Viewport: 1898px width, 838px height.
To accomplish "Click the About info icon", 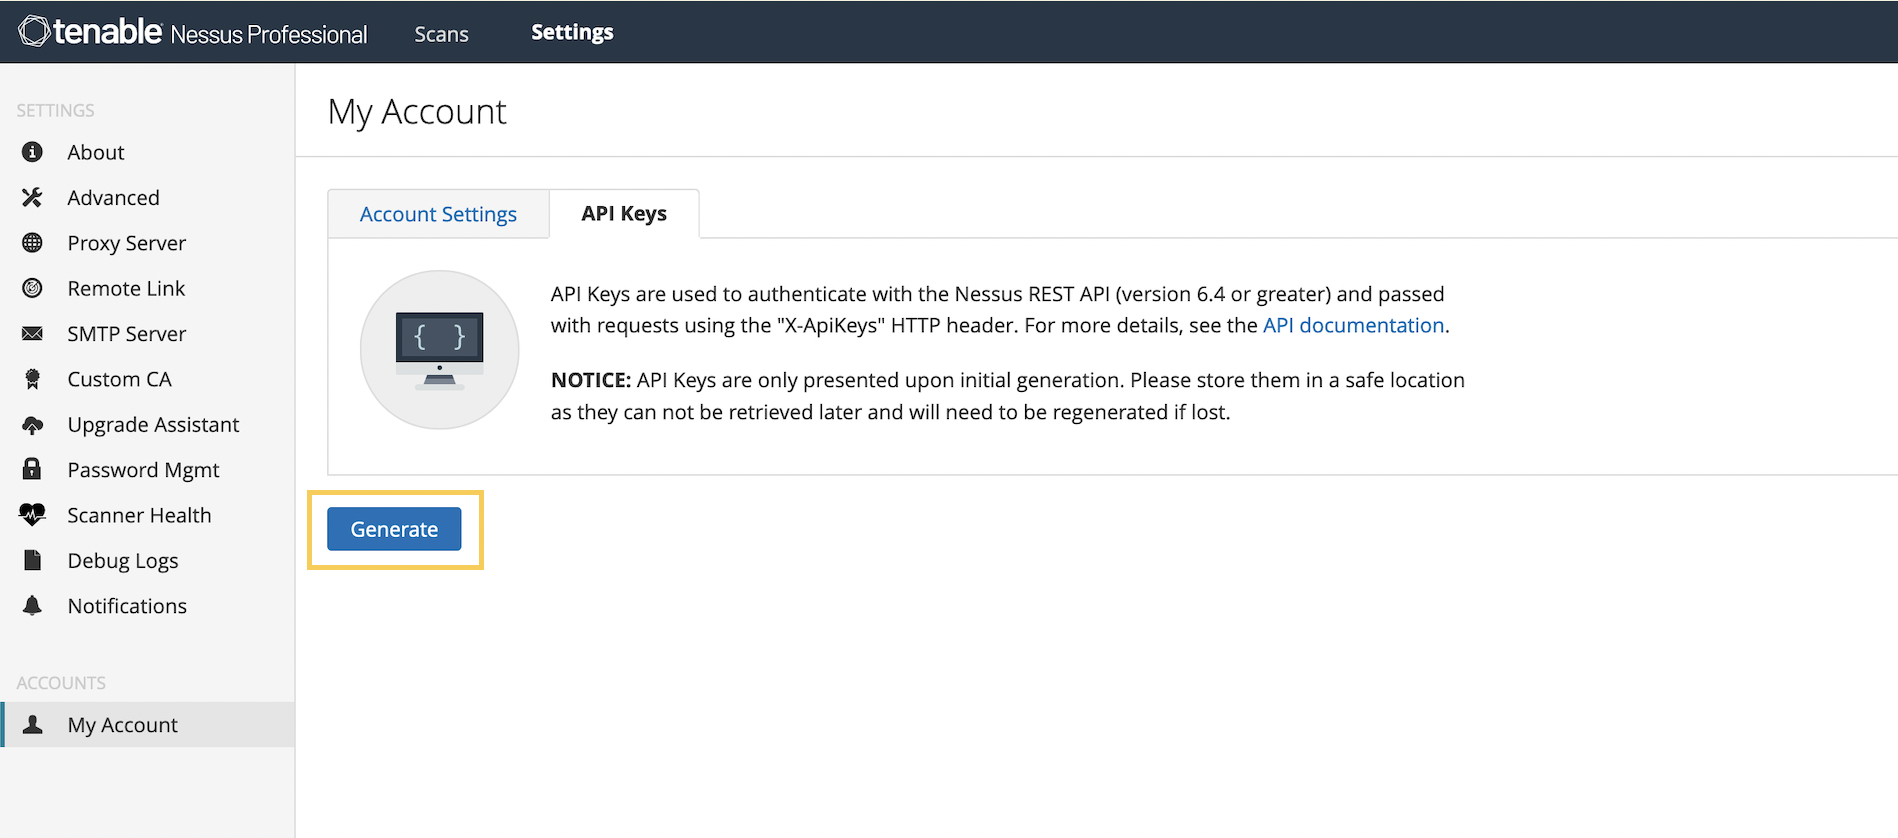I will 32,152.
